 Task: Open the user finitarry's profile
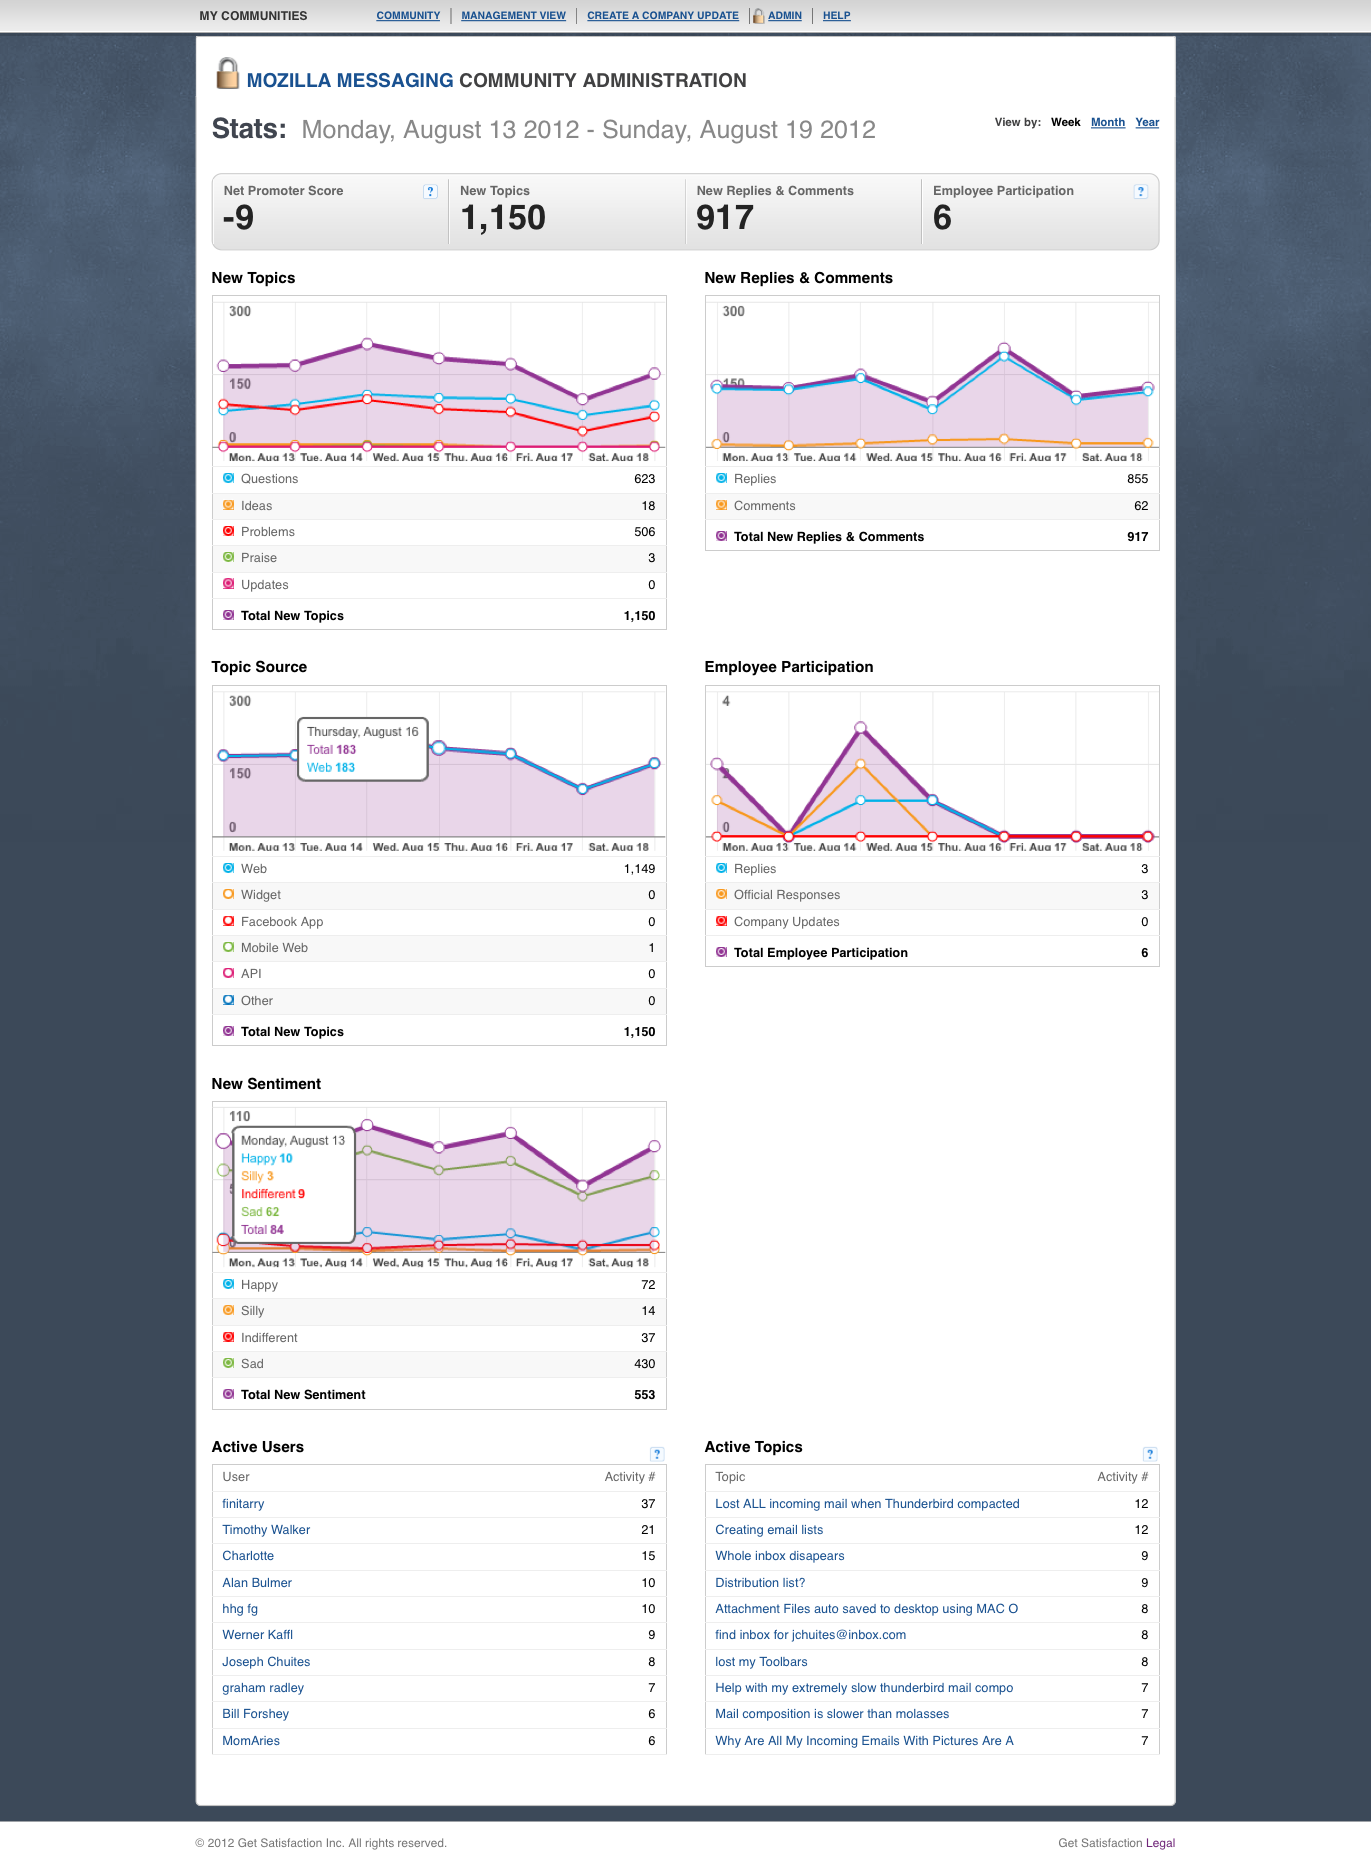click(x=243, y=1504)
